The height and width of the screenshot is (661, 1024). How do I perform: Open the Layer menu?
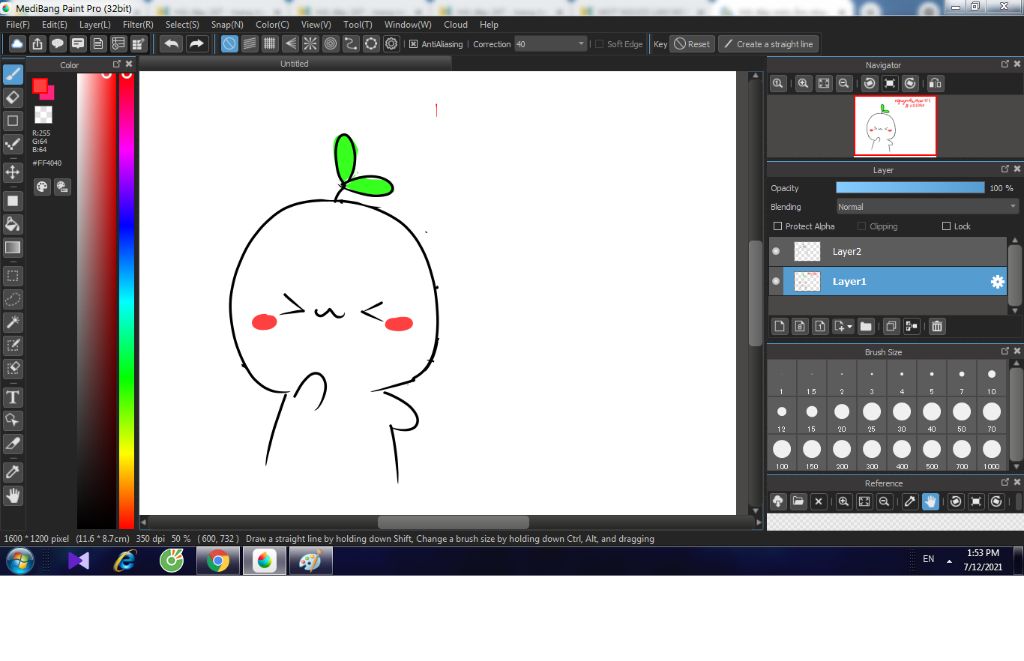click(x=95, y=24)
